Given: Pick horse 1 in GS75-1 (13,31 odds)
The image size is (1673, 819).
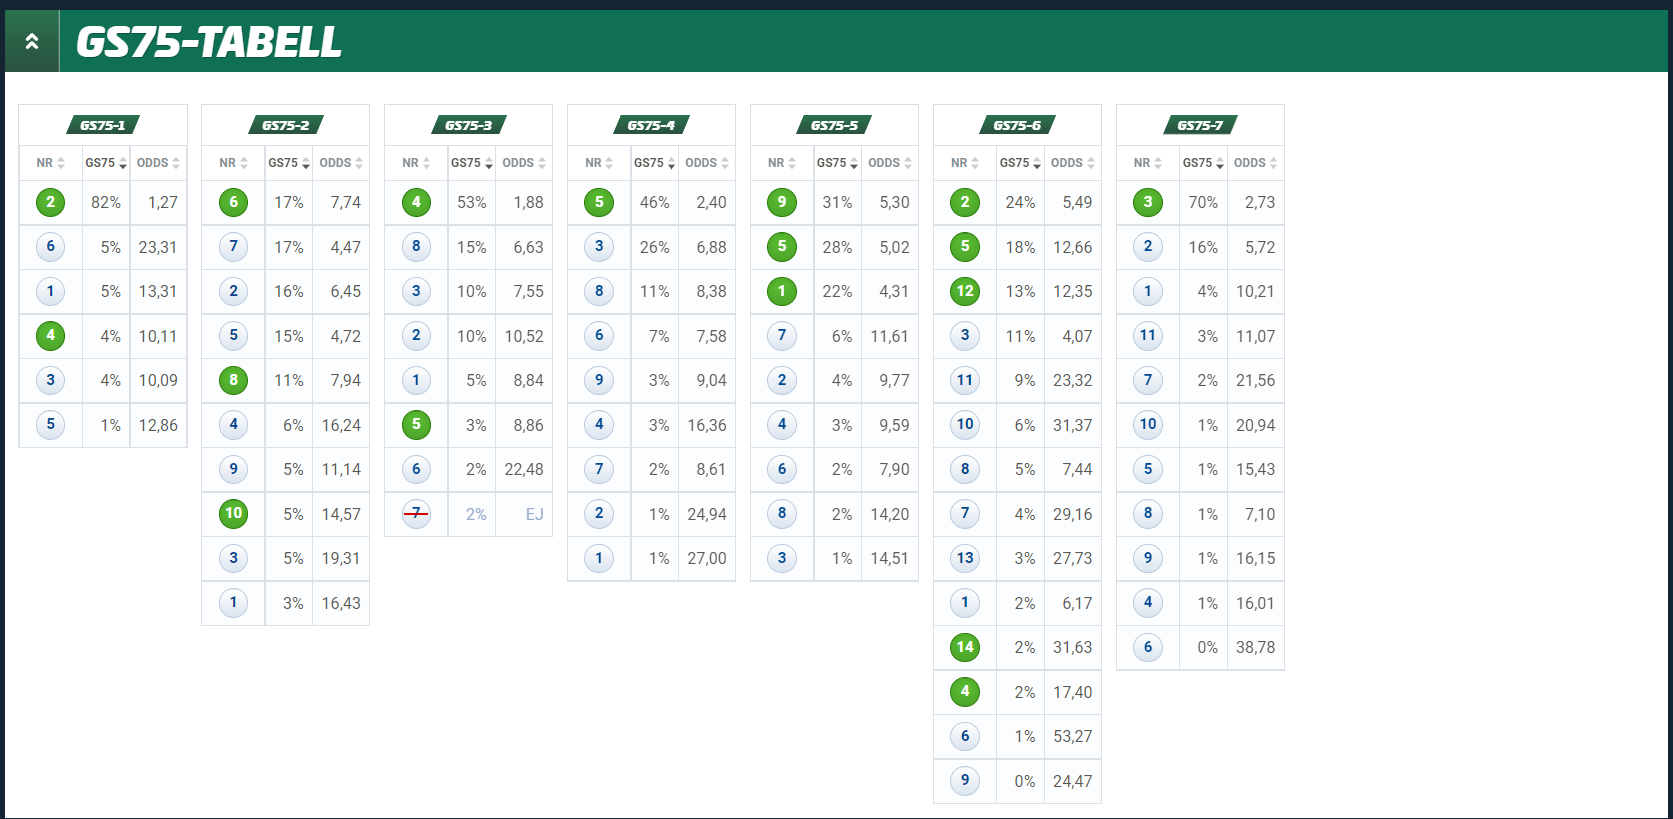Looking at the screenshot, I should coord(50,291).
